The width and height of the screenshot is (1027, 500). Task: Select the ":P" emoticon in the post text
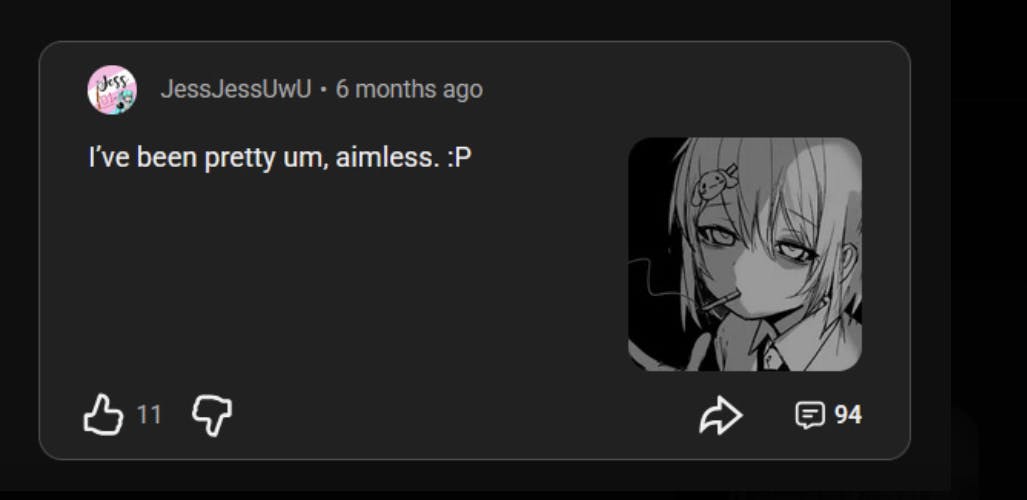point(459,158)
